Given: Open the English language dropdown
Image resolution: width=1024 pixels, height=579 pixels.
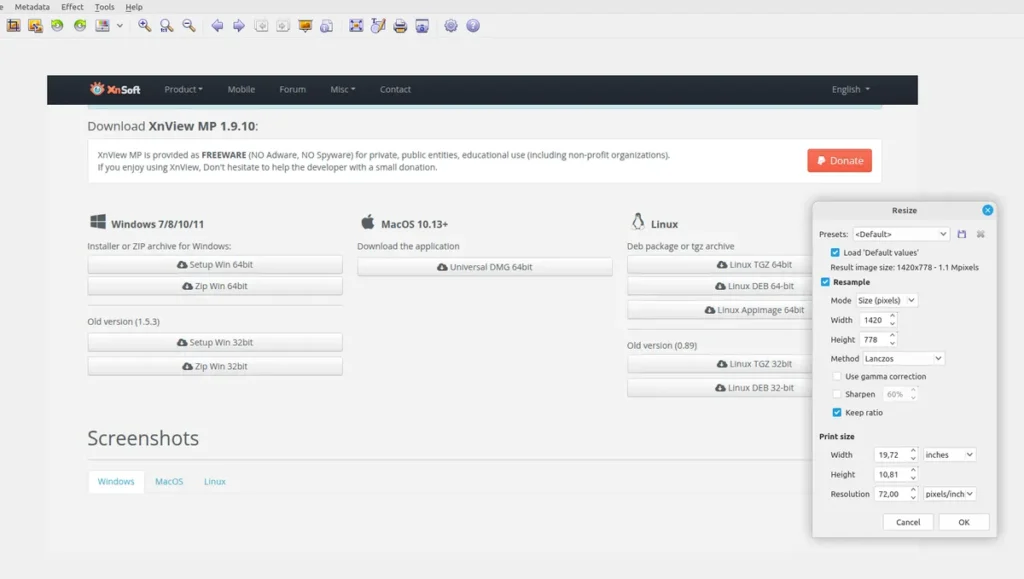Looking at the screenshot, I should pos(850,89).
